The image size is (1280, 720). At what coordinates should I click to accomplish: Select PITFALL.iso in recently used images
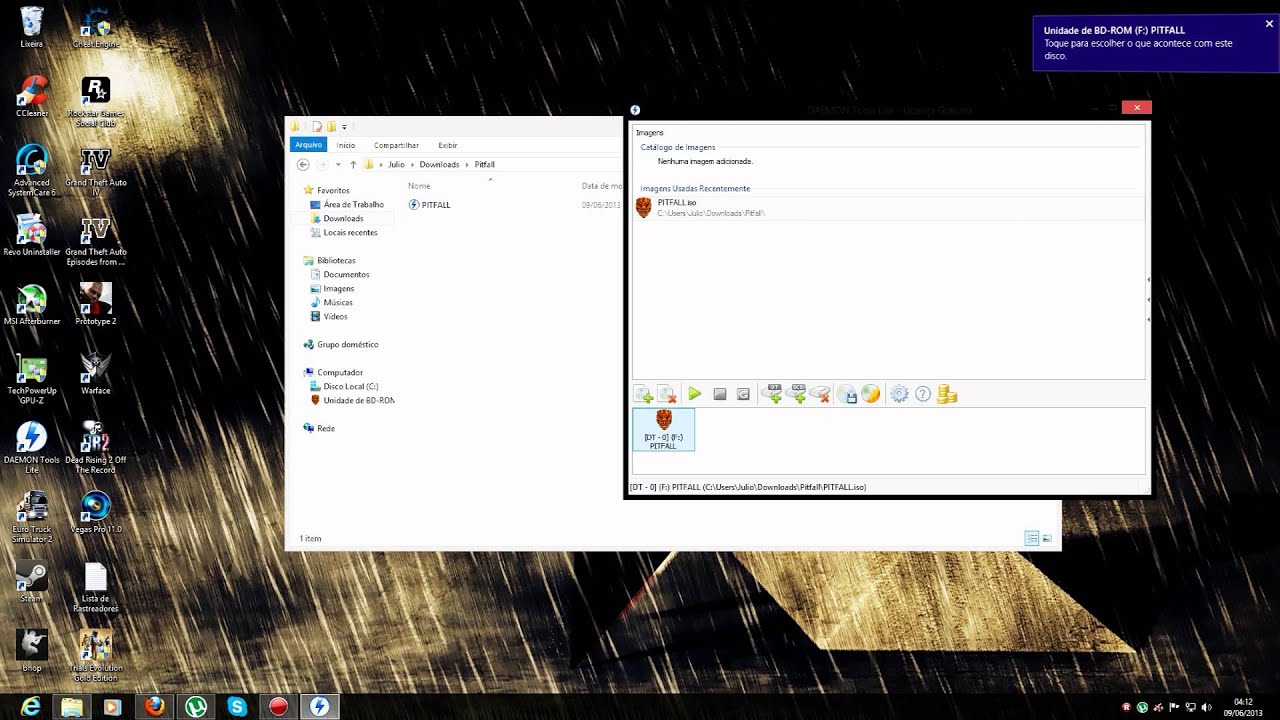click(890, 208)
